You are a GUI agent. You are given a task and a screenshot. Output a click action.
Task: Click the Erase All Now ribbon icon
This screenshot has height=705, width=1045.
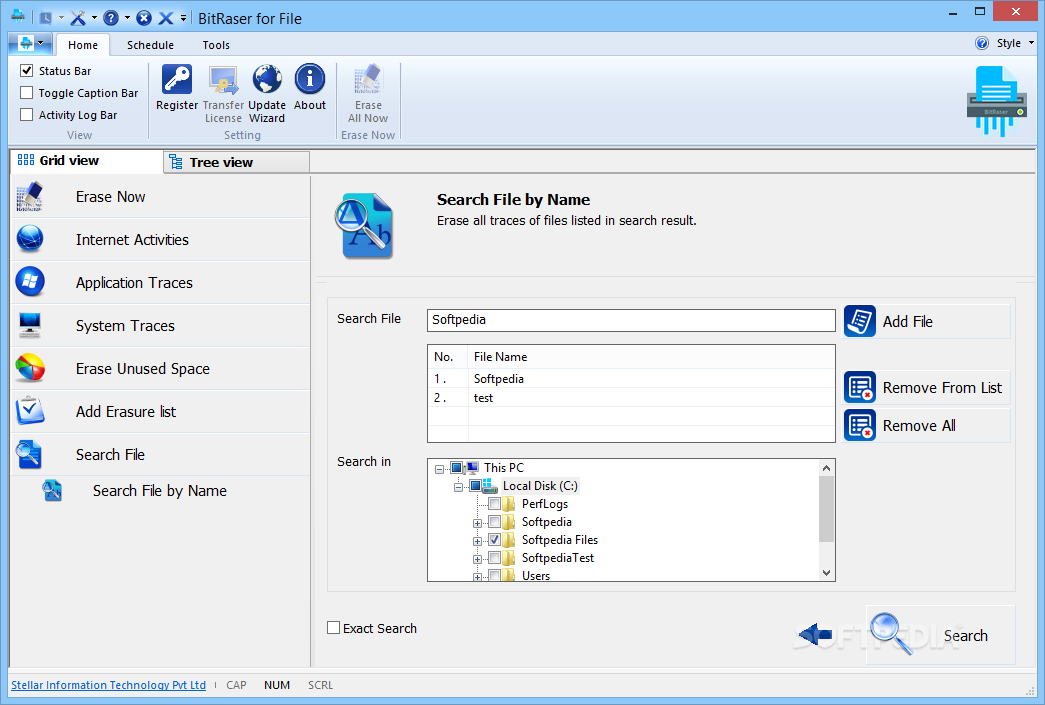tap(368, 79)
